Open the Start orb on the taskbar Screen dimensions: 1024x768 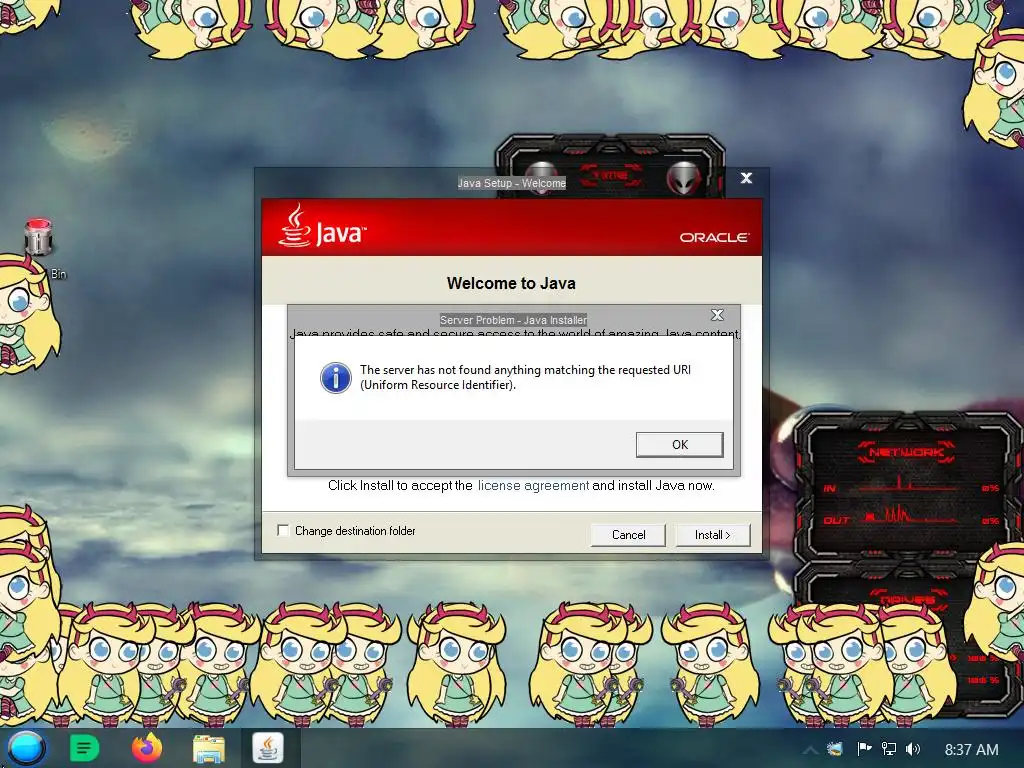[x=26, y=748]
